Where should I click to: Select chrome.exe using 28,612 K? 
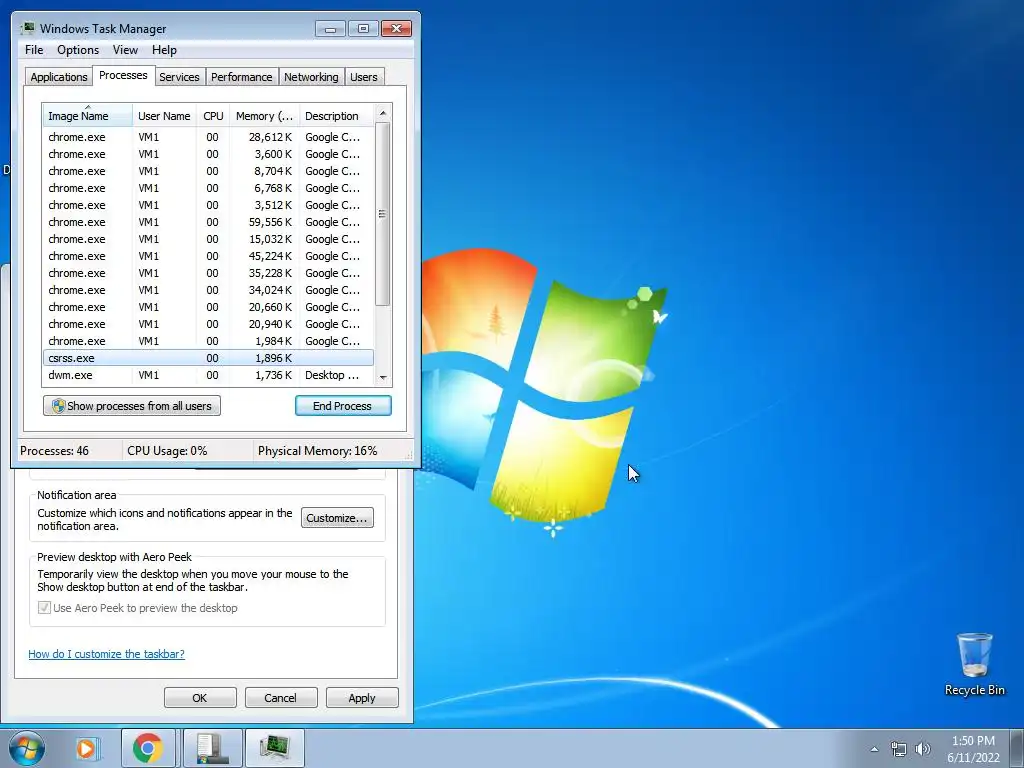[x=208, y=137]
